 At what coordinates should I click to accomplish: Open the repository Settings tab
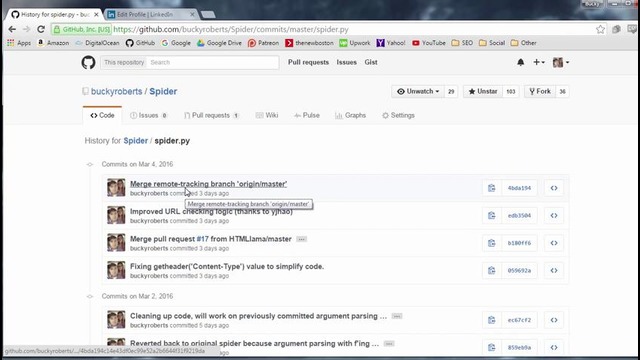click(398, 116)
